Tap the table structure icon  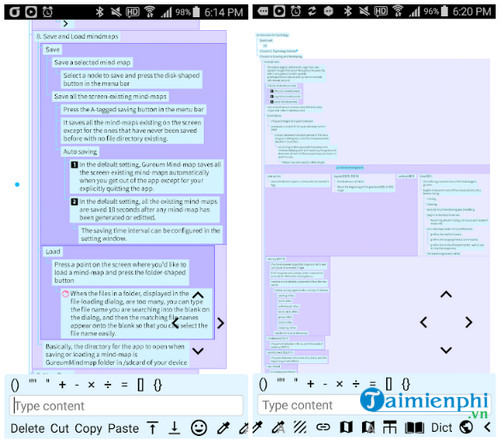pyautogui.click(x=389, y=427)
